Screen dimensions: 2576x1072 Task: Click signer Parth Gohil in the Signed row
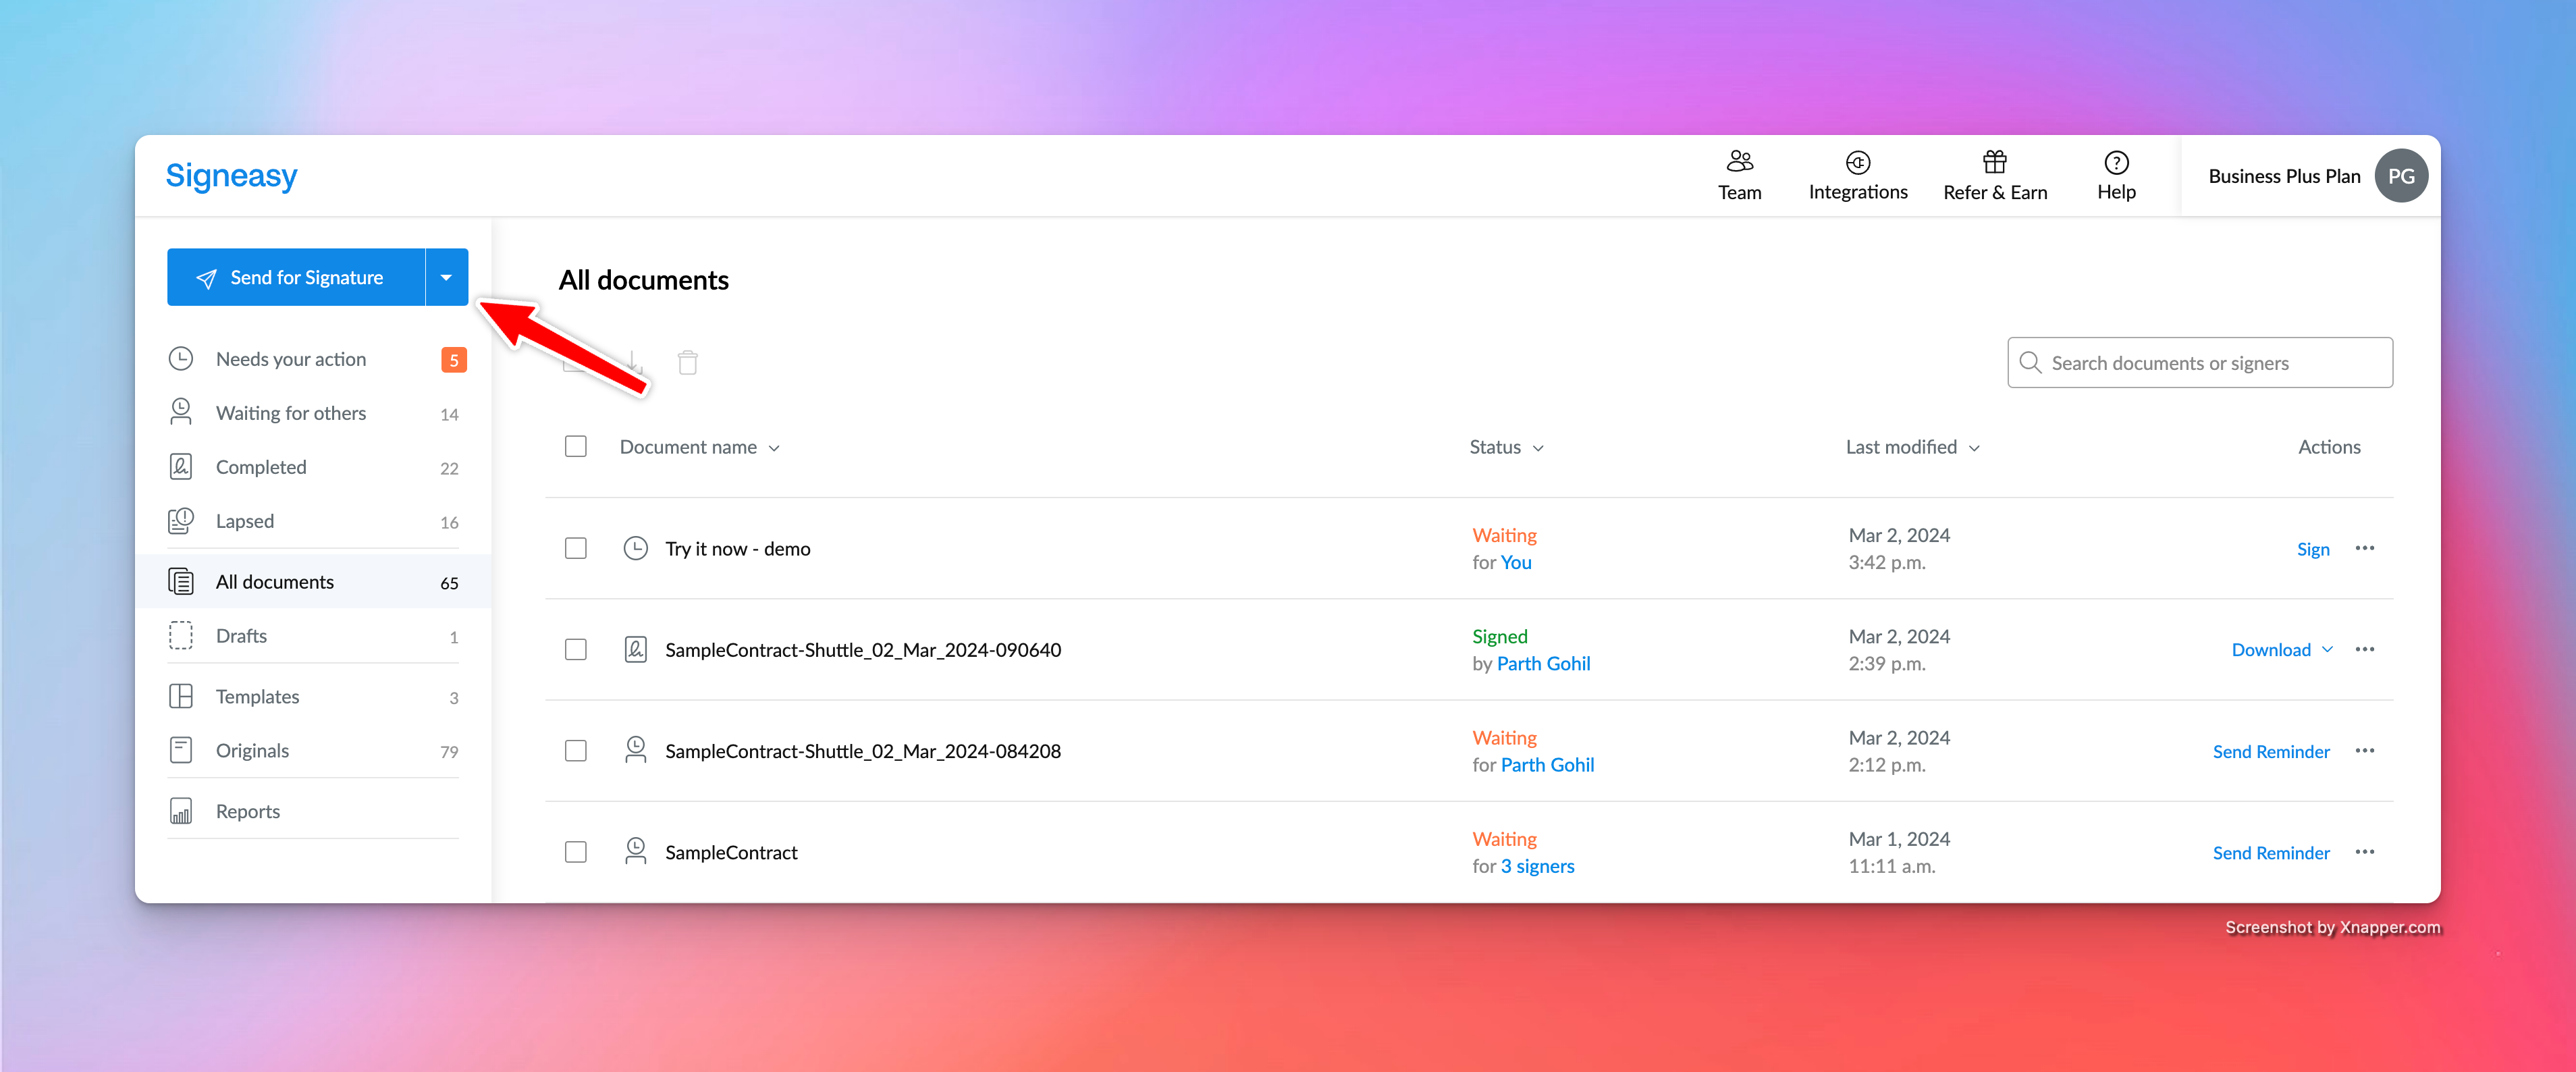click(1543, 663)
